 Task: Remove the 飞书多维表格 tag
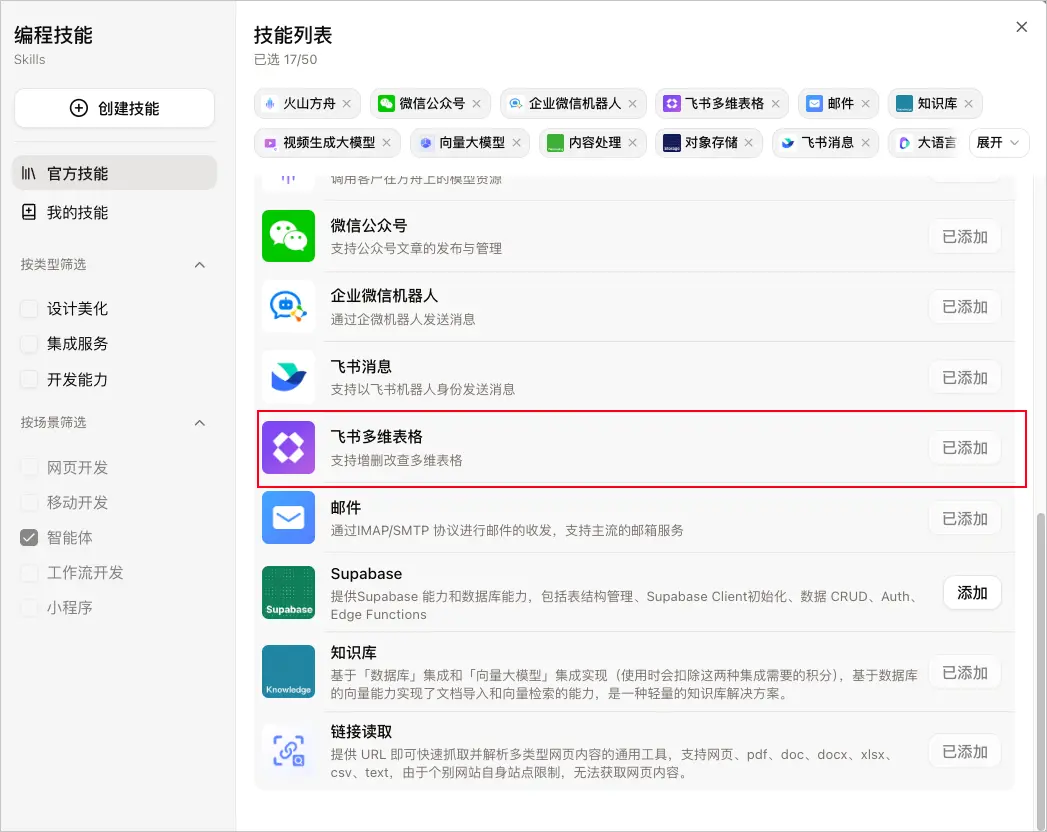click(775, 103)
